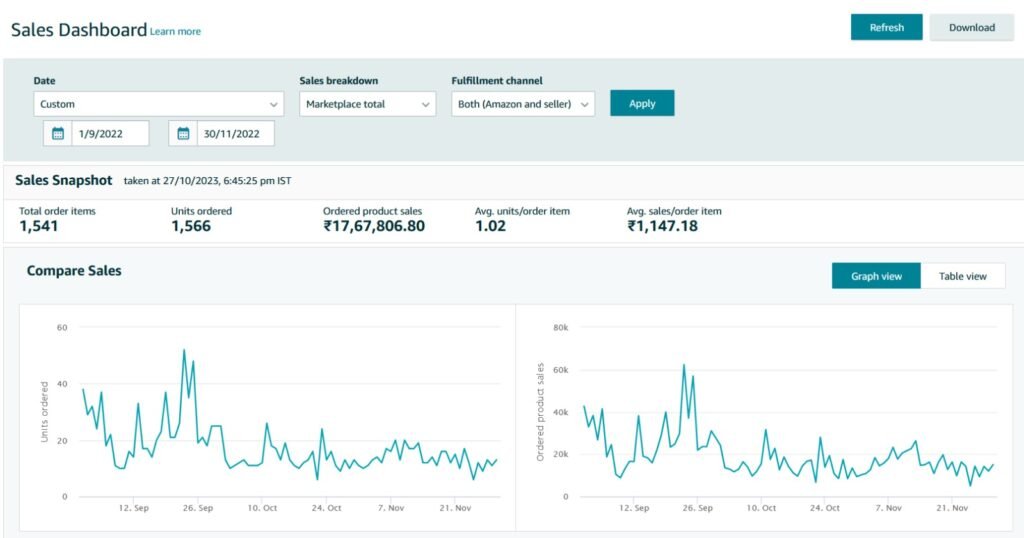Expand the Fulfillment channel dropdown

523,104
